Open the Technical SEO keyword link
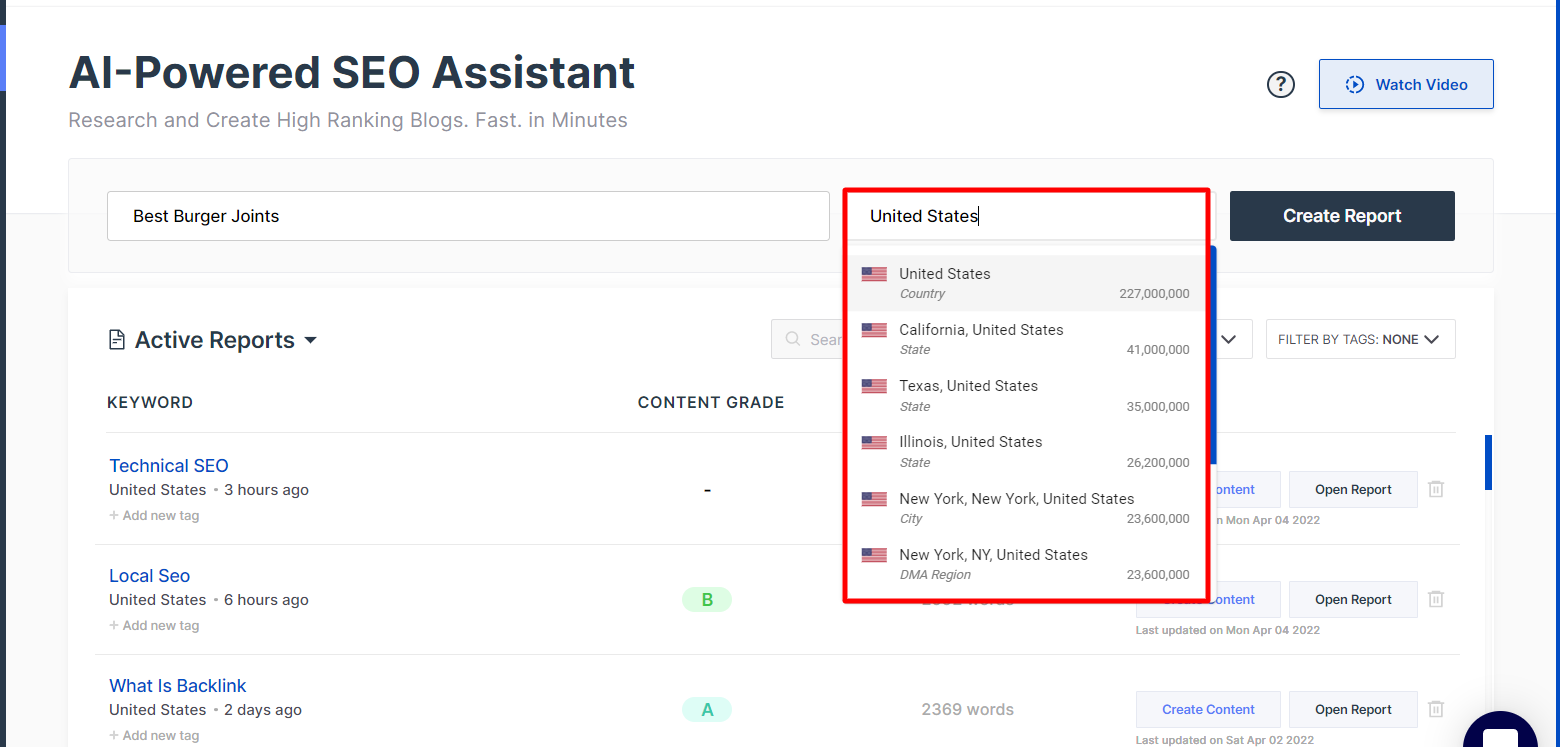 click(169, 466)
